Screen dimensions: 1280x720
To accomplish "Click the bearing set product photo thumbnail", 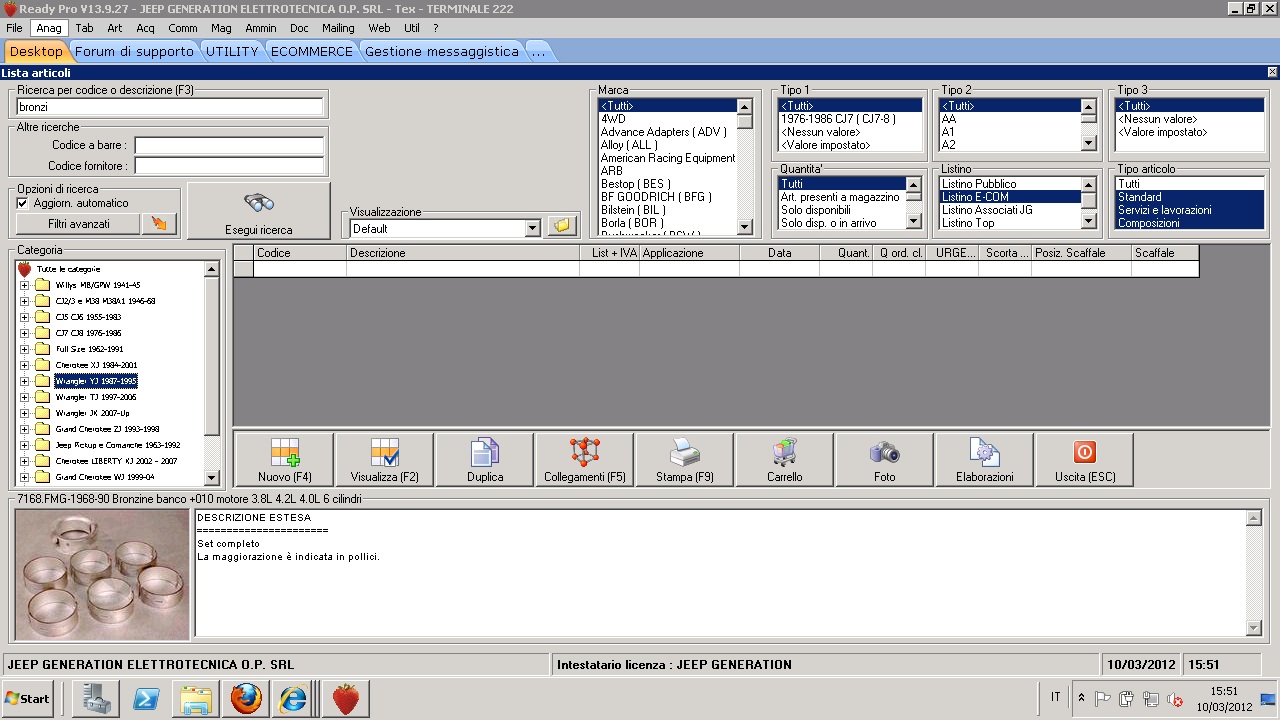I will click(102, 574).
